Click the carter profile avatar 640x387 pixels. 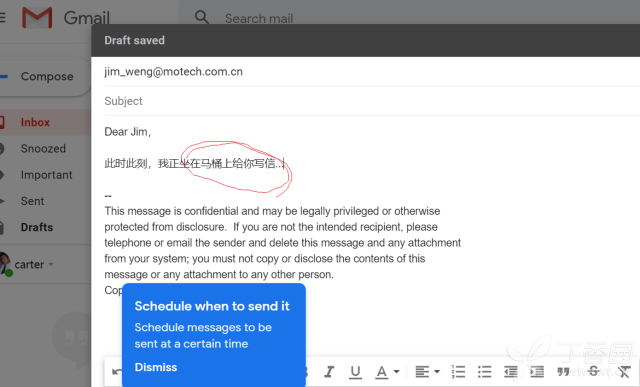[5, 264]
